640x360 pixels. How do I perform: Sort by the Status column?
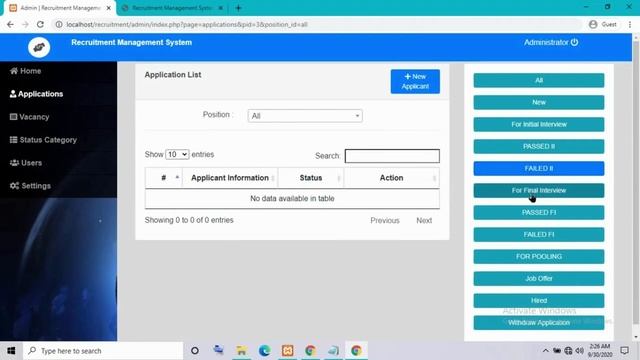pos(311,178)
